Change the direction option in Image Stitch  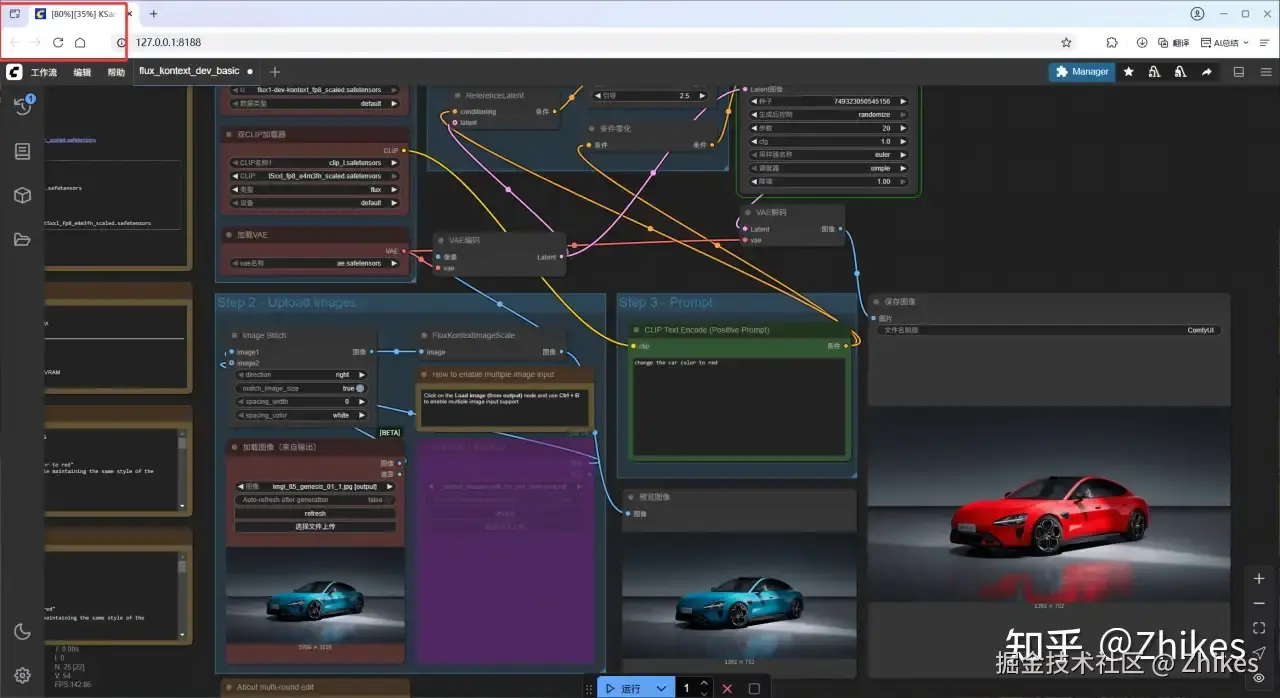[x=302, y=375]
